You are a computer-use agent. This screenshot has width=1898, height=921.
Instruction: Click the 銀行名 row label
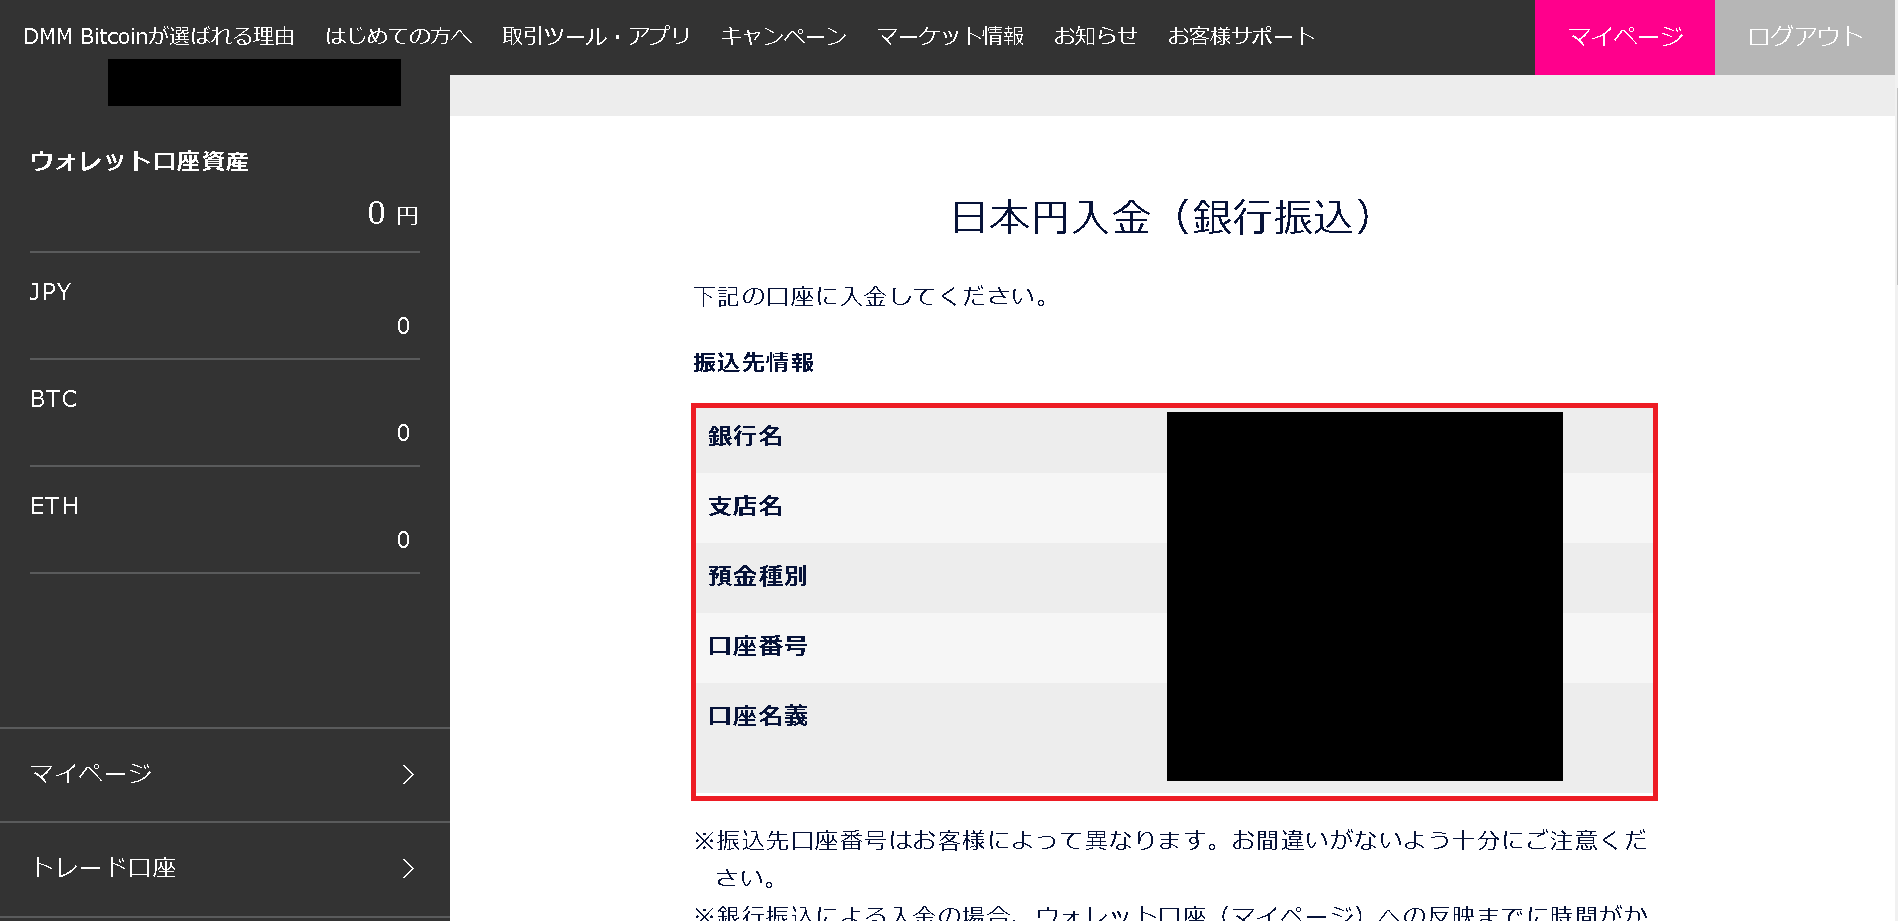745,436
